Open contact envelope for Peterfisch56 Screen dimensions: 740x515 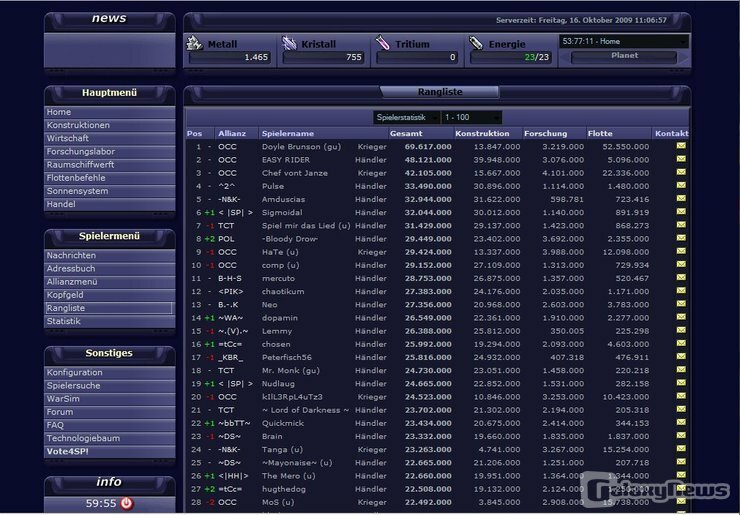pos(681,357)
